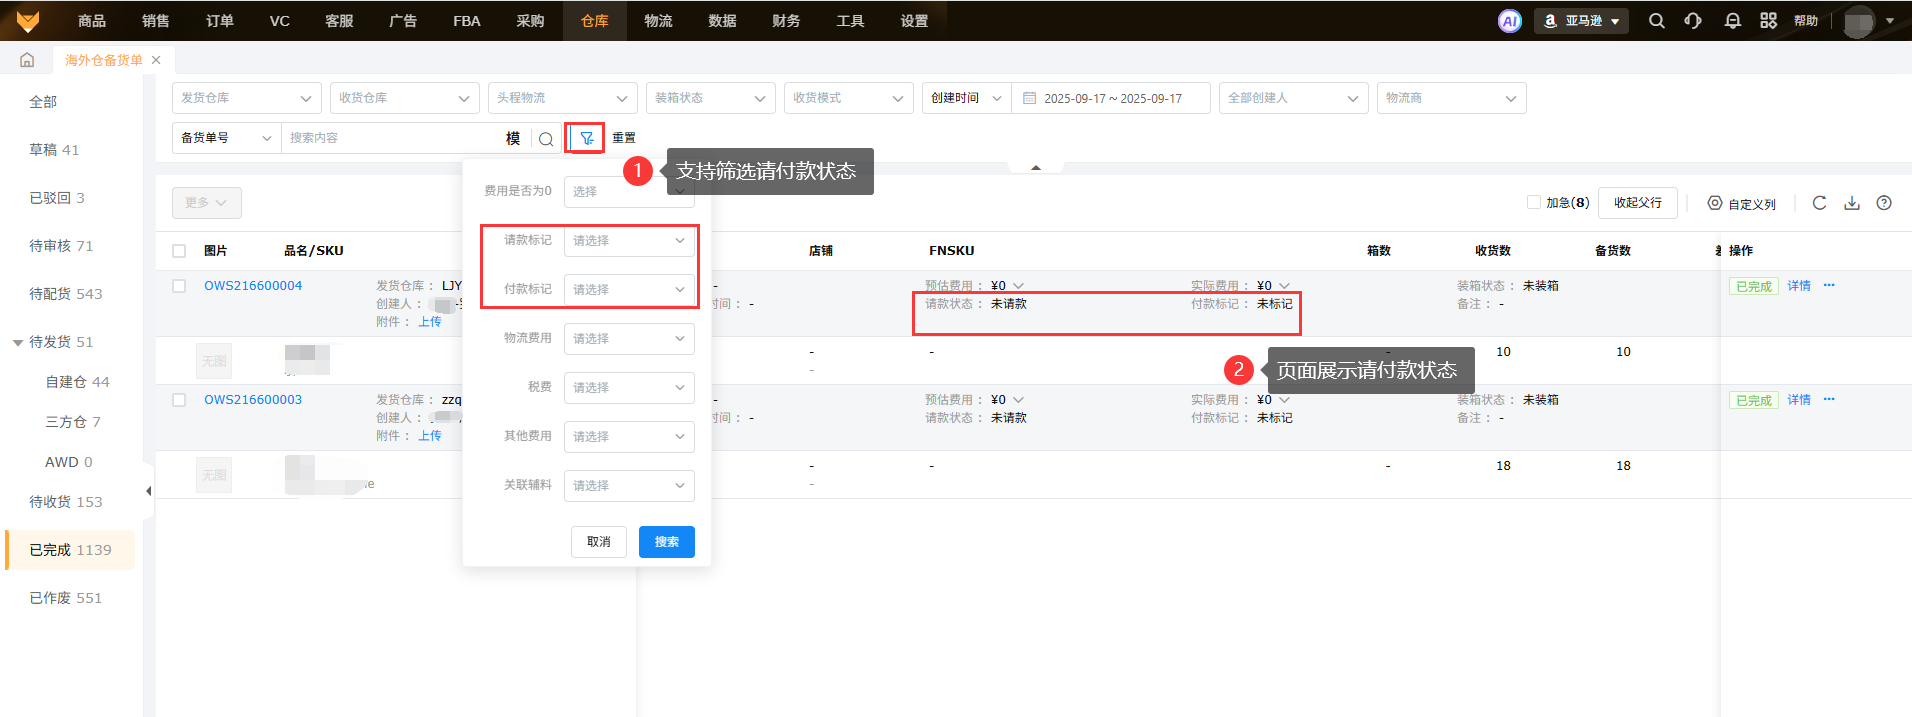Screen dimensions: 1912x717
Task: Open the 财务 top menu
Action: (x=786, y=21)
